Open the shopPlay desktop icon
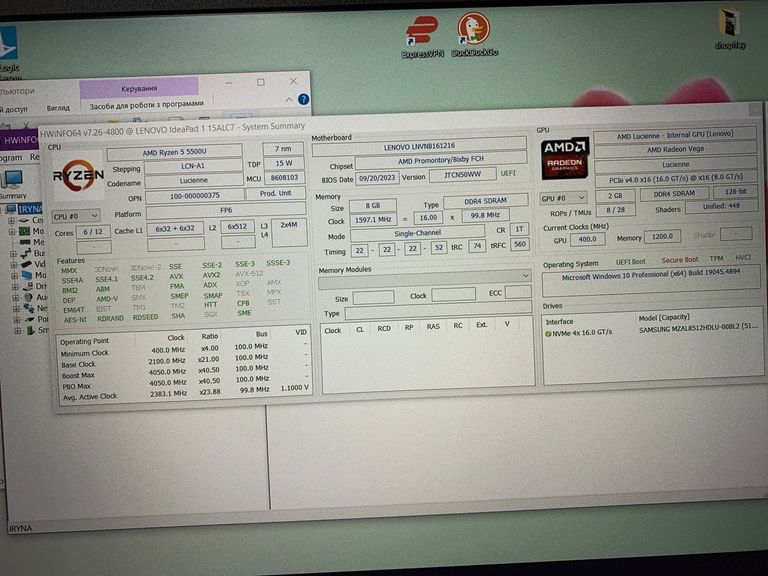Viewport: 768px width, 576px height. point(730,28)
